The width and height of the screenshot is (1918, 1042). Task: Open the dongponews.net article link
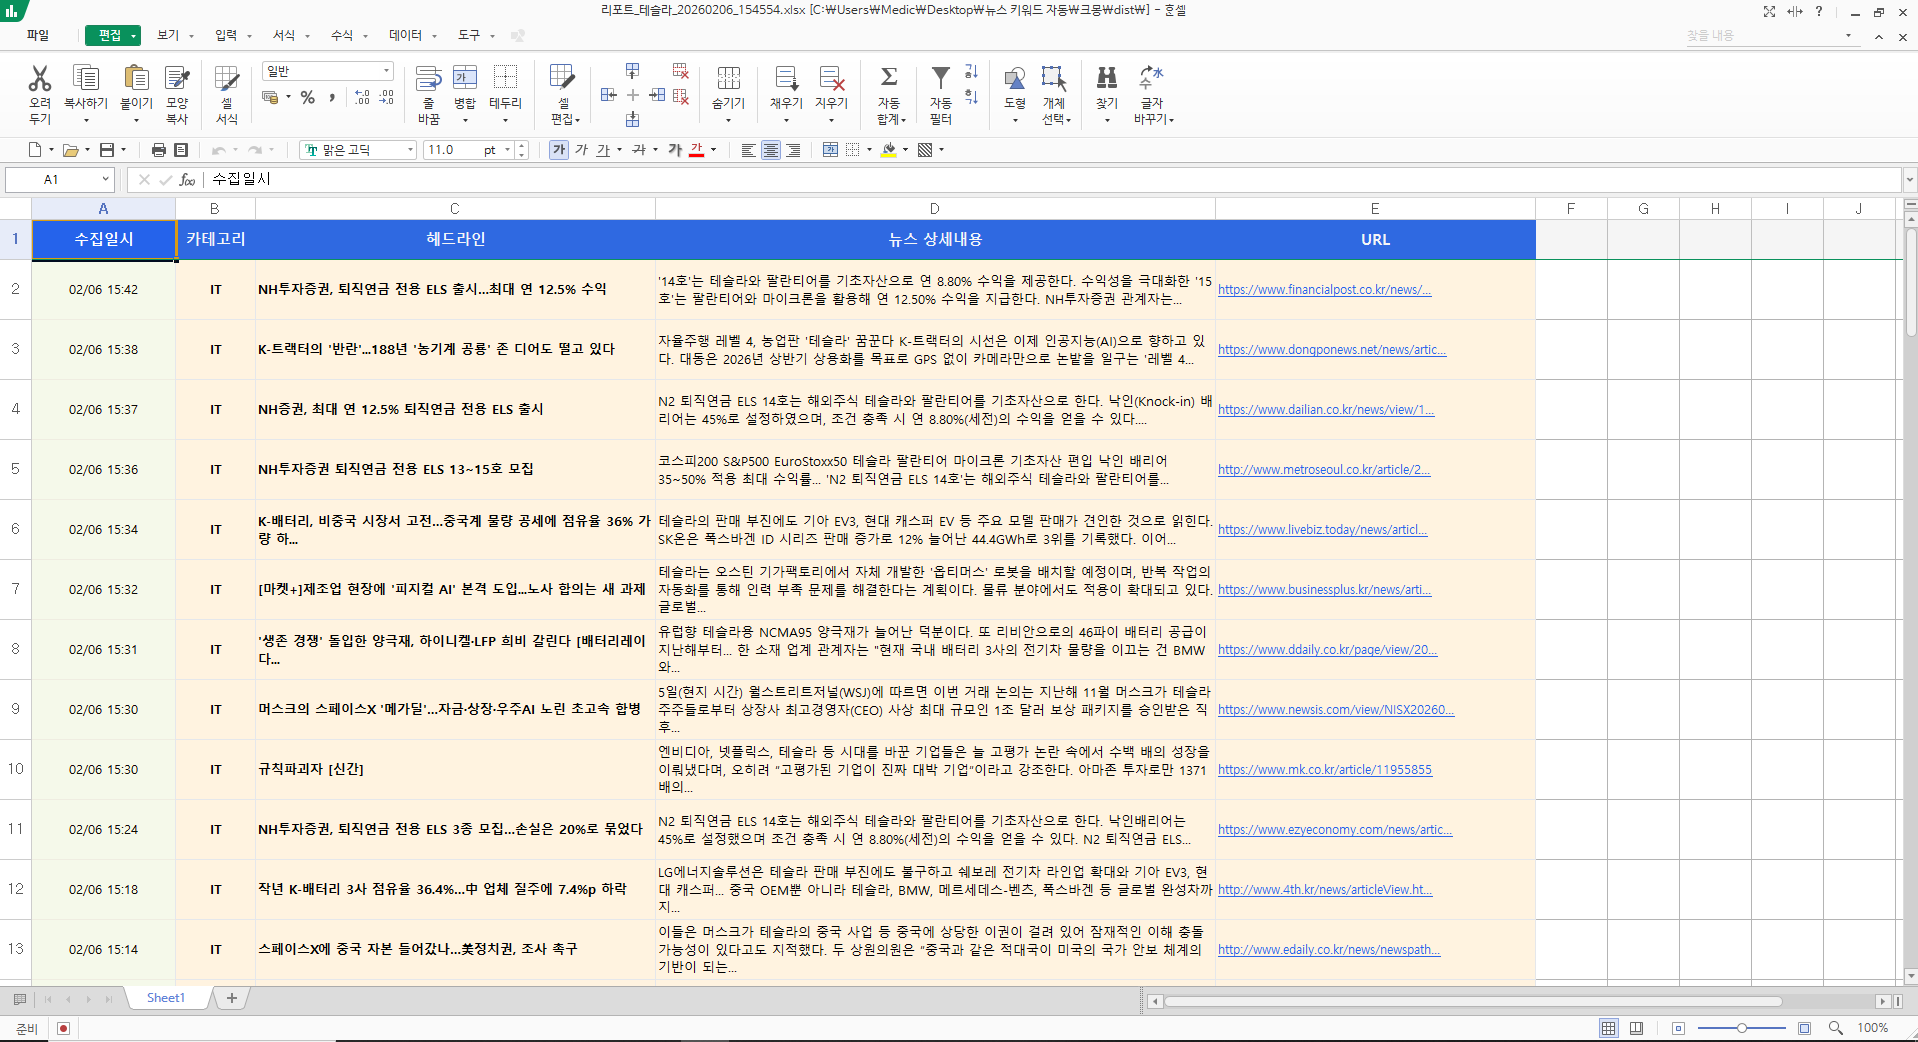tap(1332, 350)
